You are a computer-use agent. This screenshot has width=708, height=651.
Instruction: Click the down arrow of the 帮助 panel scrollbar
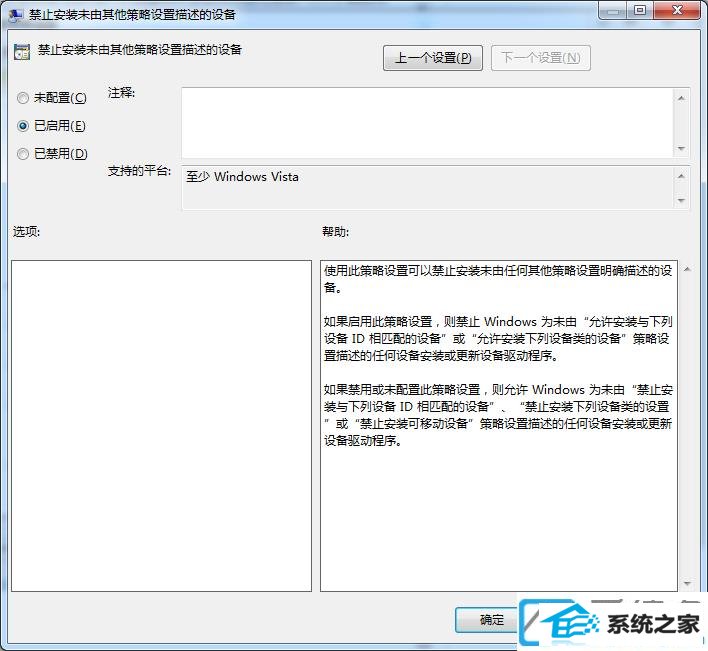(x=687, y=584)
